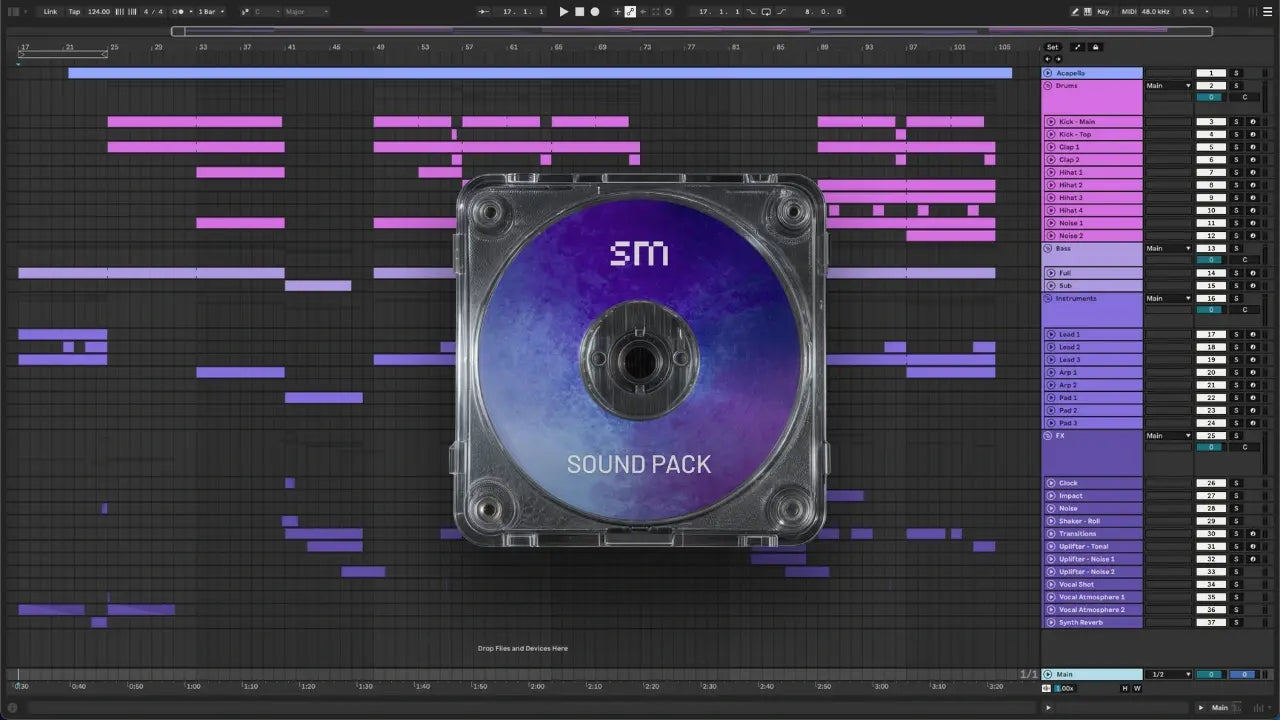
Task: Enable the Draw Mode pencil
Action: (1075, 12)
